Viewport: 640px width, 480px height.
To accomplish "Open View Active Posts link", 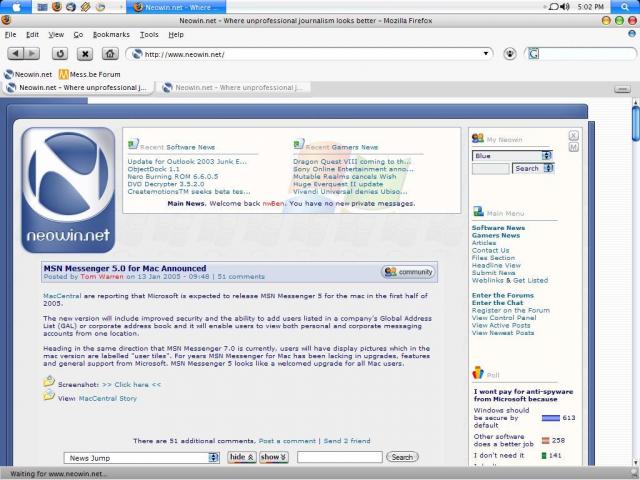I will coord(501,325).
